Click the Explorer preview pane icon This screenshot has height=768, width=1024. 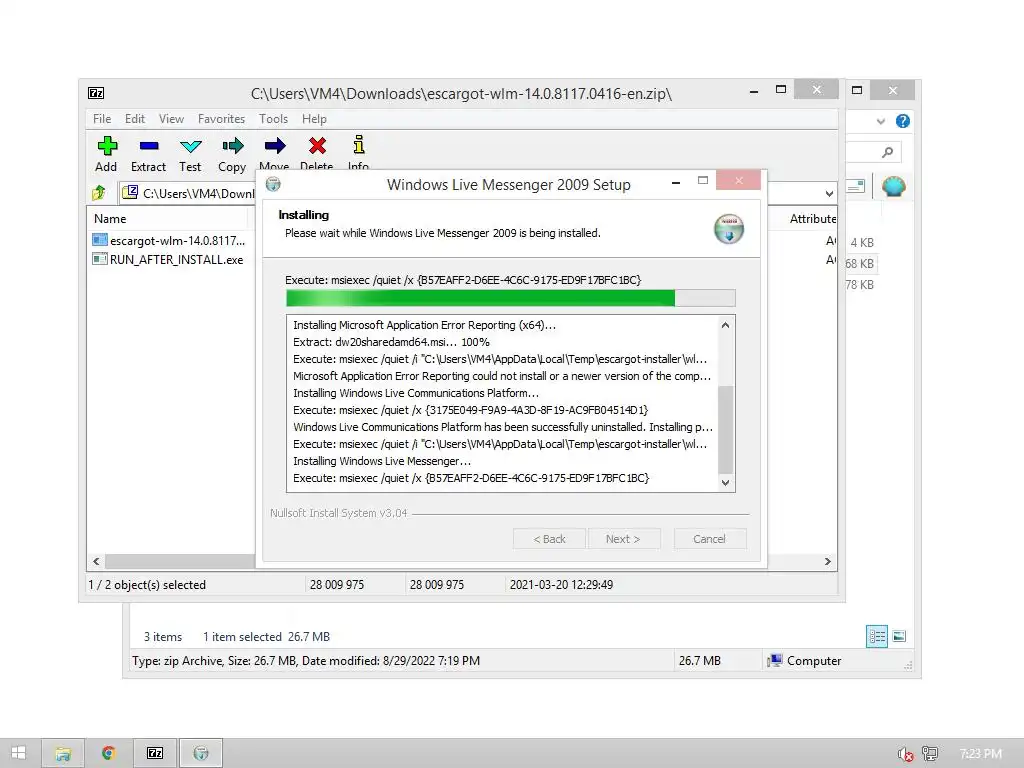tap(856, 186)
